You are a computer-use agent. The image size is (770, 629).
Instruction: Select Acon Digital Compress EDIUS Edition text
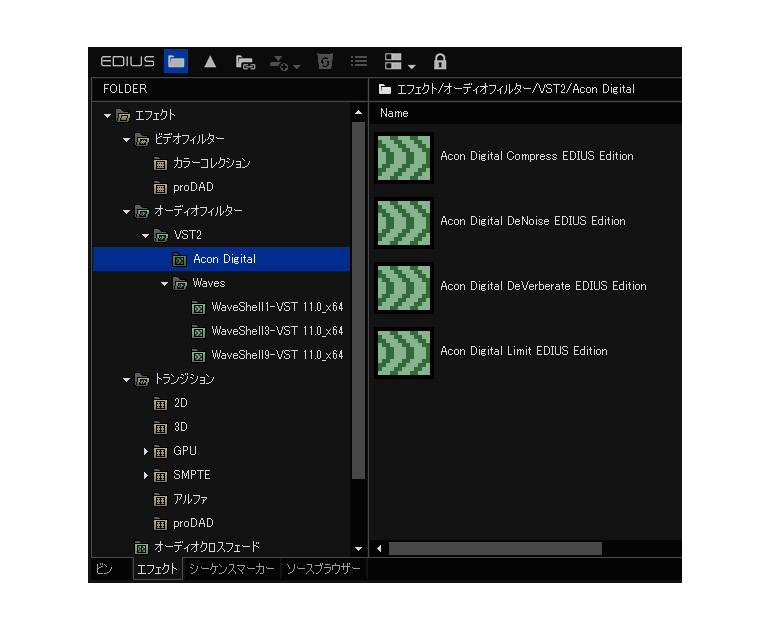(x=537, y=156)
